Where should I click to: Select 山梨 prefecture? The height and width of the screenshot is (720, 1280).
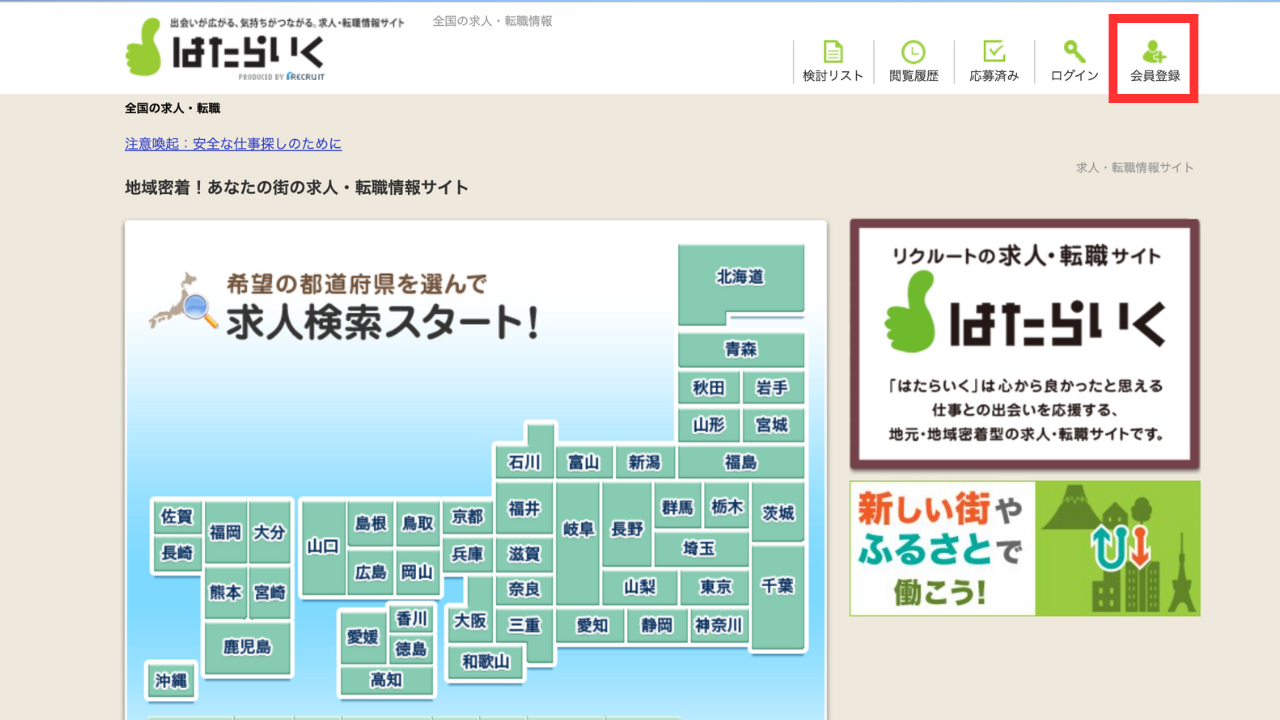coord(640,587)
